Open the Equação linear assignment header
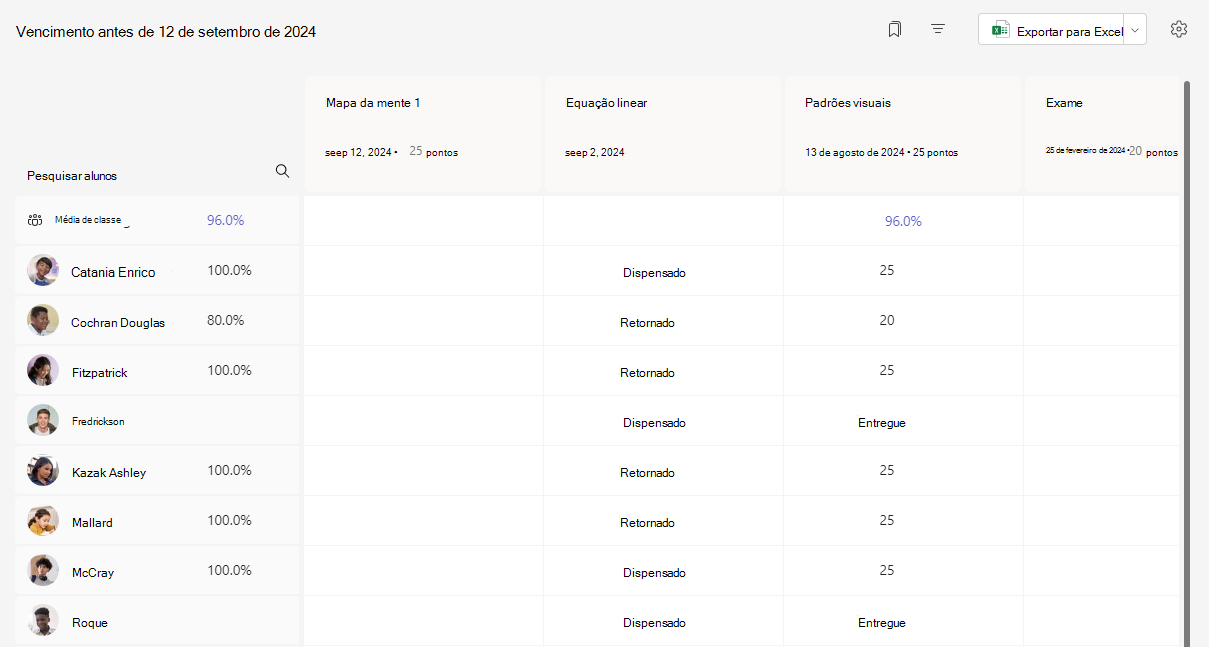Screen dimensions: 1209x647 [x=662, y=133]
